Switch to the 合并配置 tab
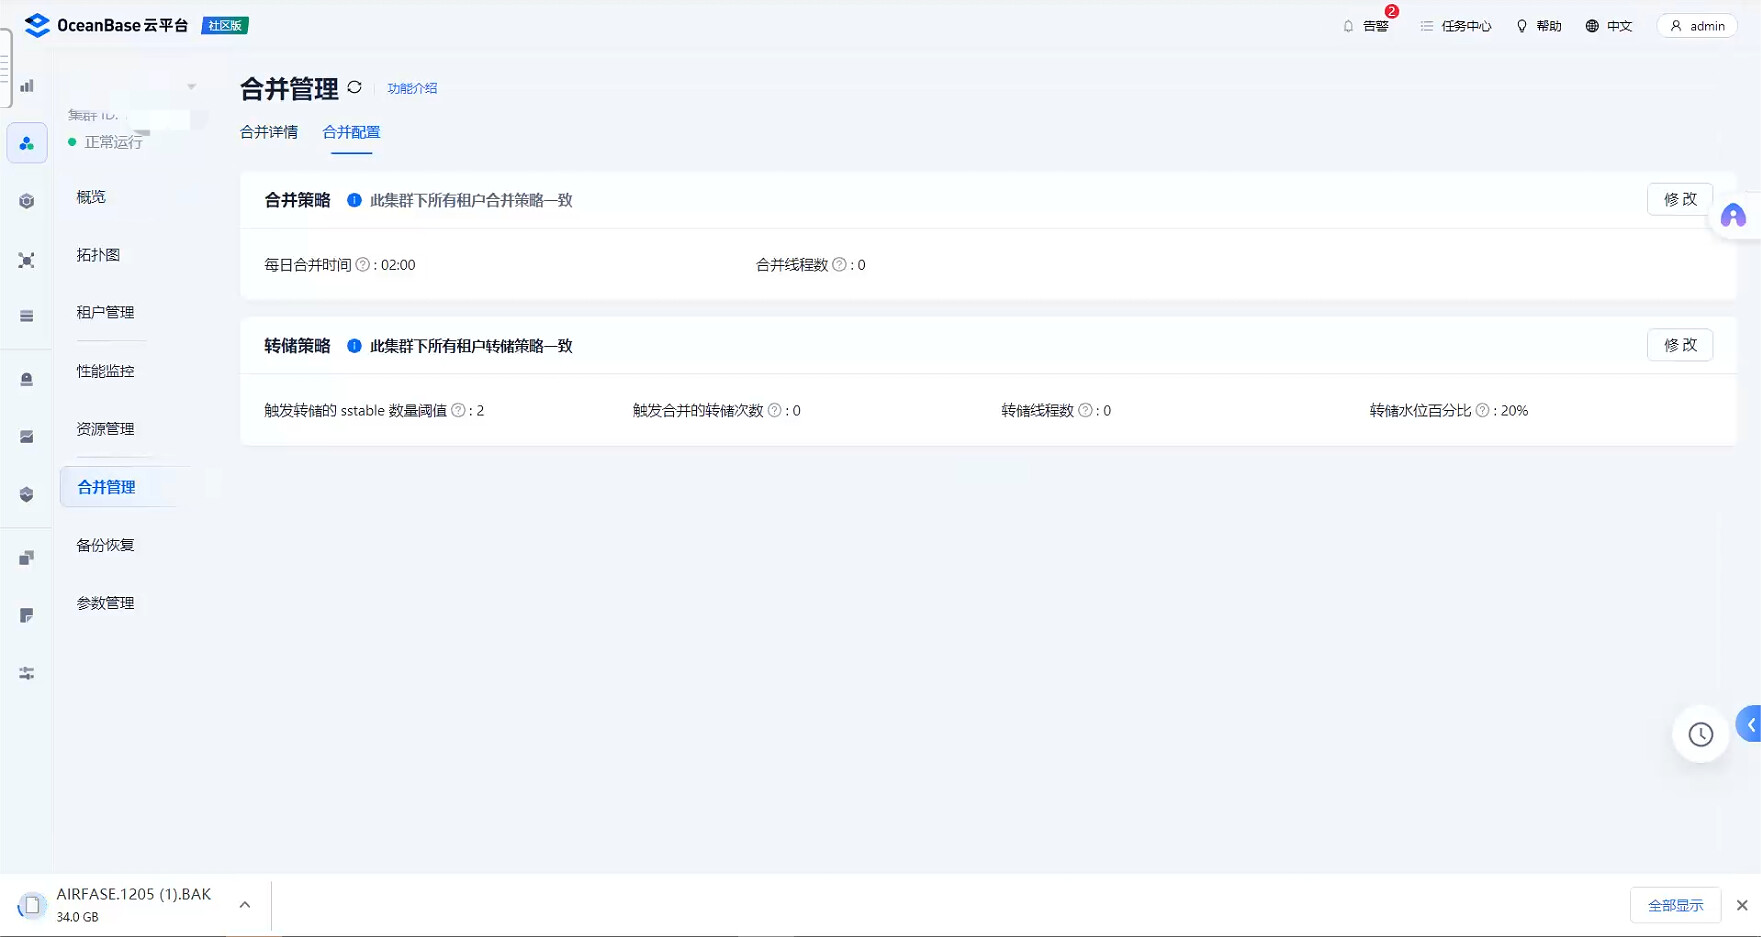 pyautogui.click(x=351, y=132)
